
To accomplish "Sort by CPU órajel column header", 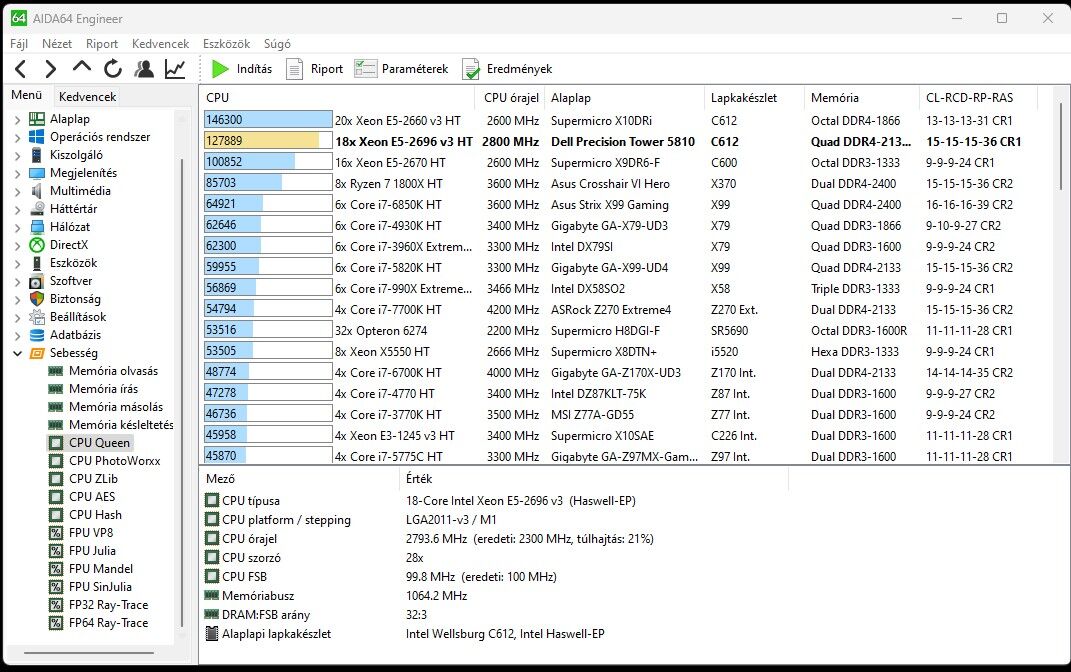I will tap(511, 98).
